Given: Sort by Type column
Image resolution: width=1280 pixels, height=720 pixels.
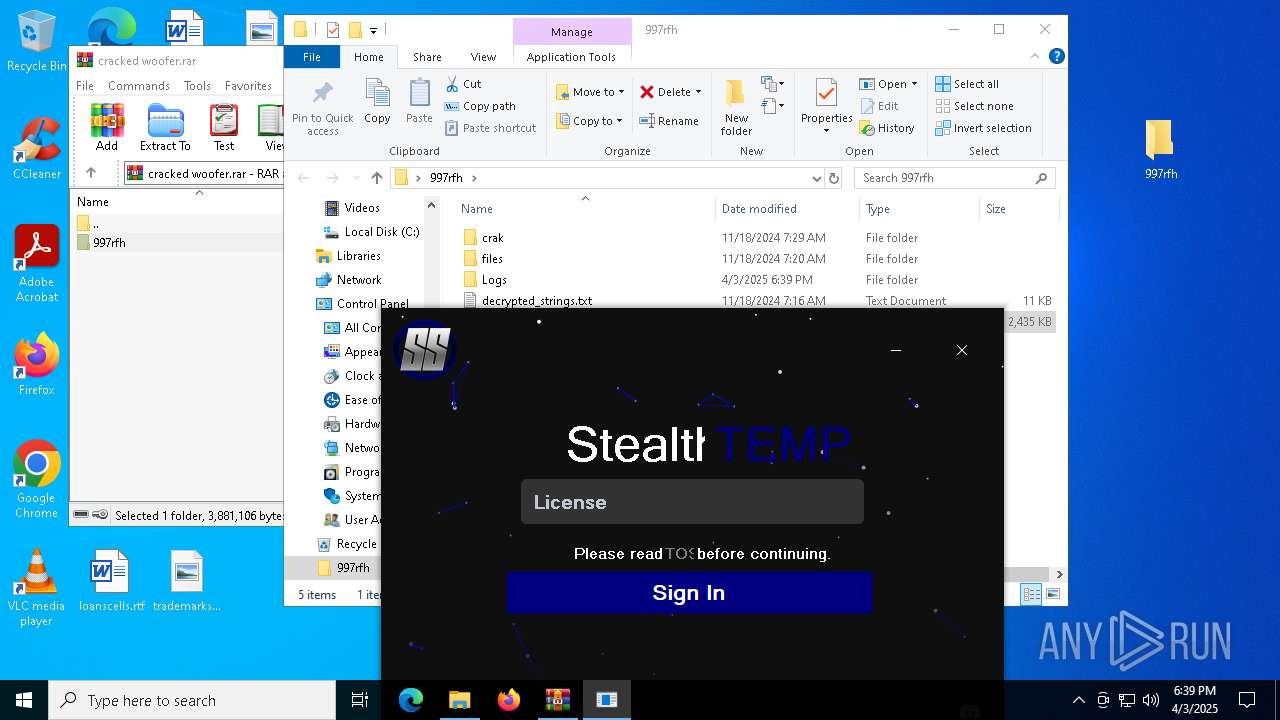Looking at the screenshot, I should coord(918,209).
